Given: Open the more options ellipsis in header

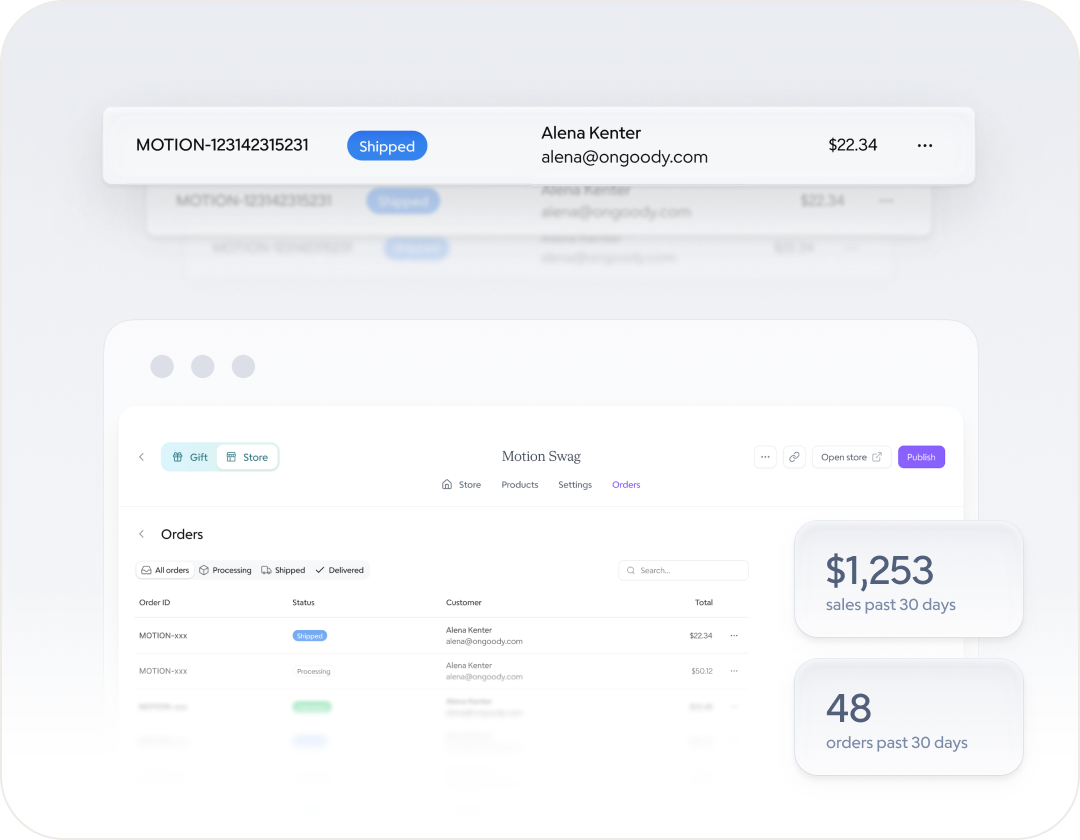Looking at the screenshot, I should (x=765, y=457).
